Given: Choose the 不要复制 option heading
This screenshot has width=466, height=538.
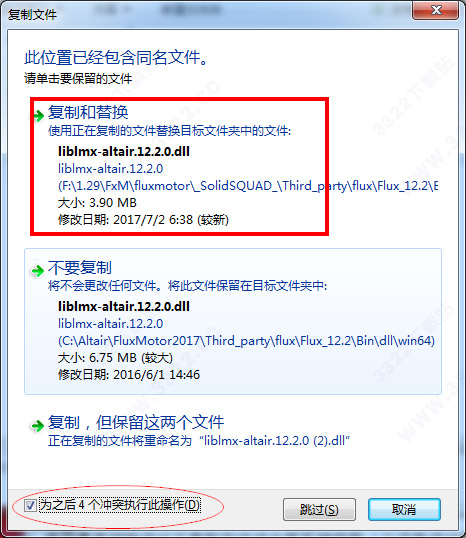Looking at the screenshot, I should 80,268.
